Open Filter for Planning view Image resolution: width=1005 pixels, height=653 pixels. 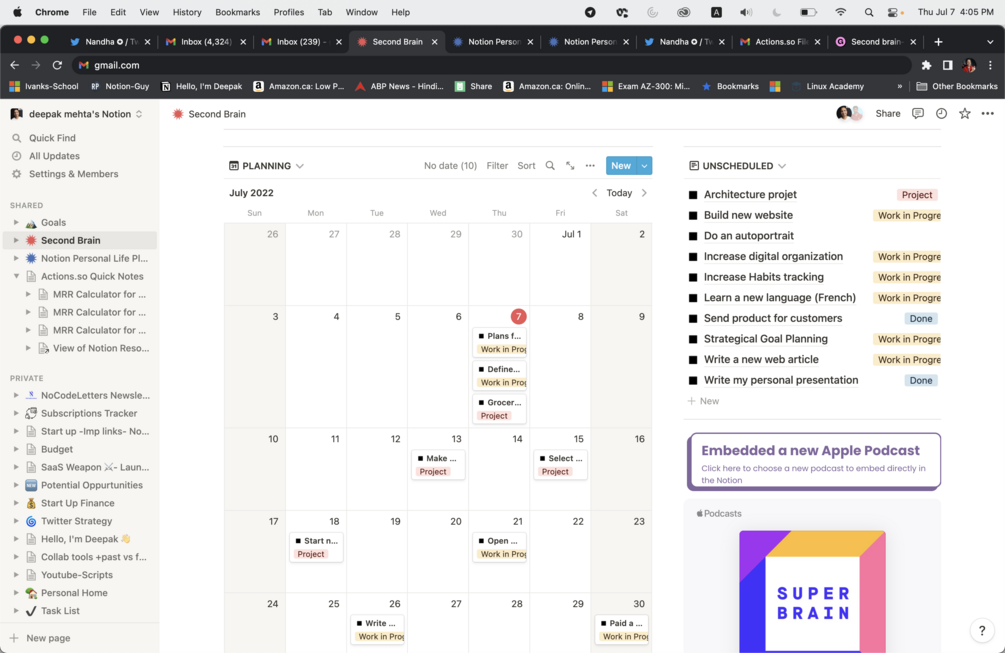(497, 165)
